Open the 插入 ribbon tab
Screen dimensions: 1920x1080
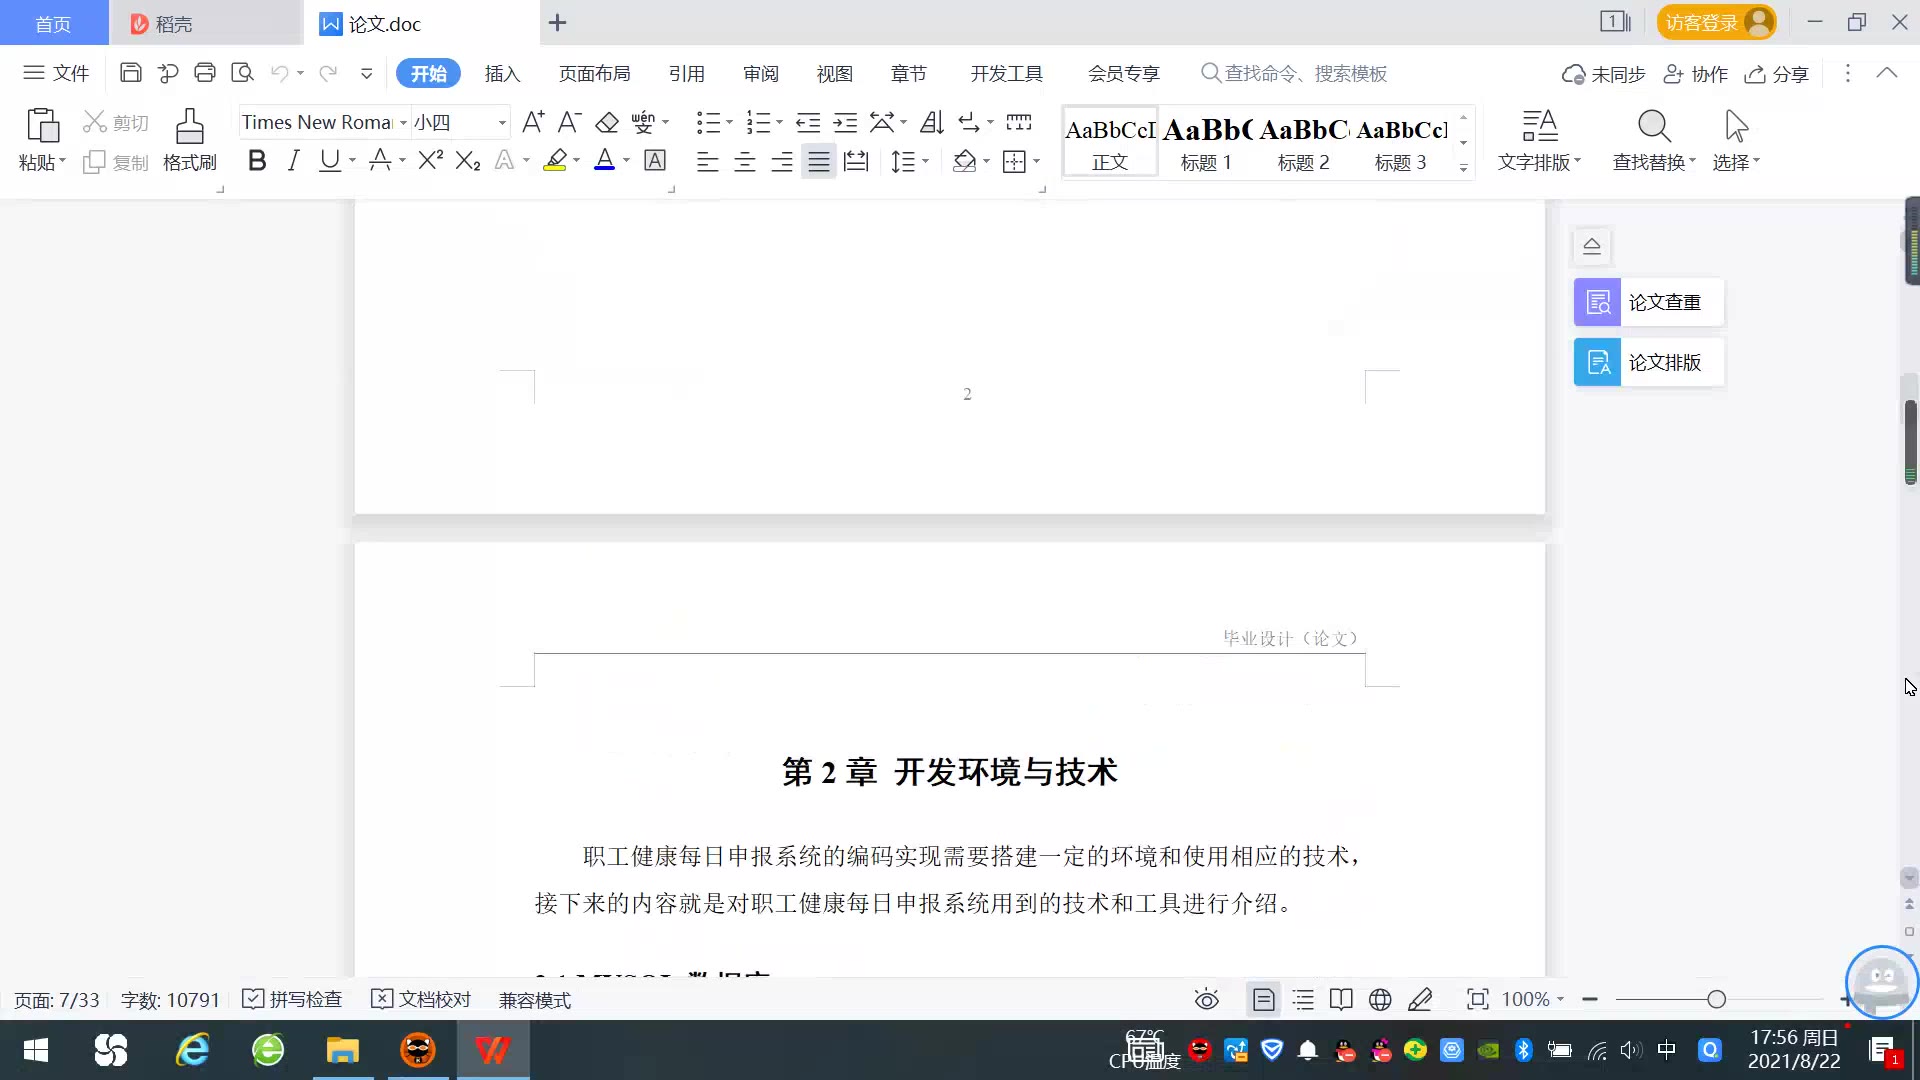[502, 73]
